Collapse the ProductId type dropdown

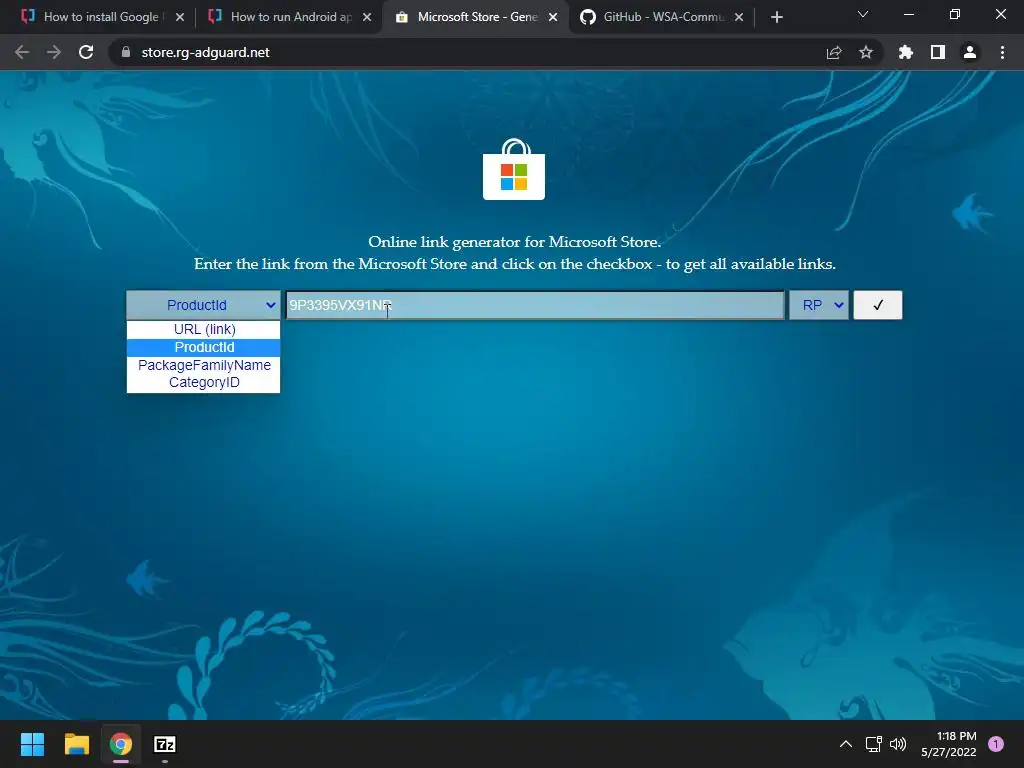click(203, 305)
